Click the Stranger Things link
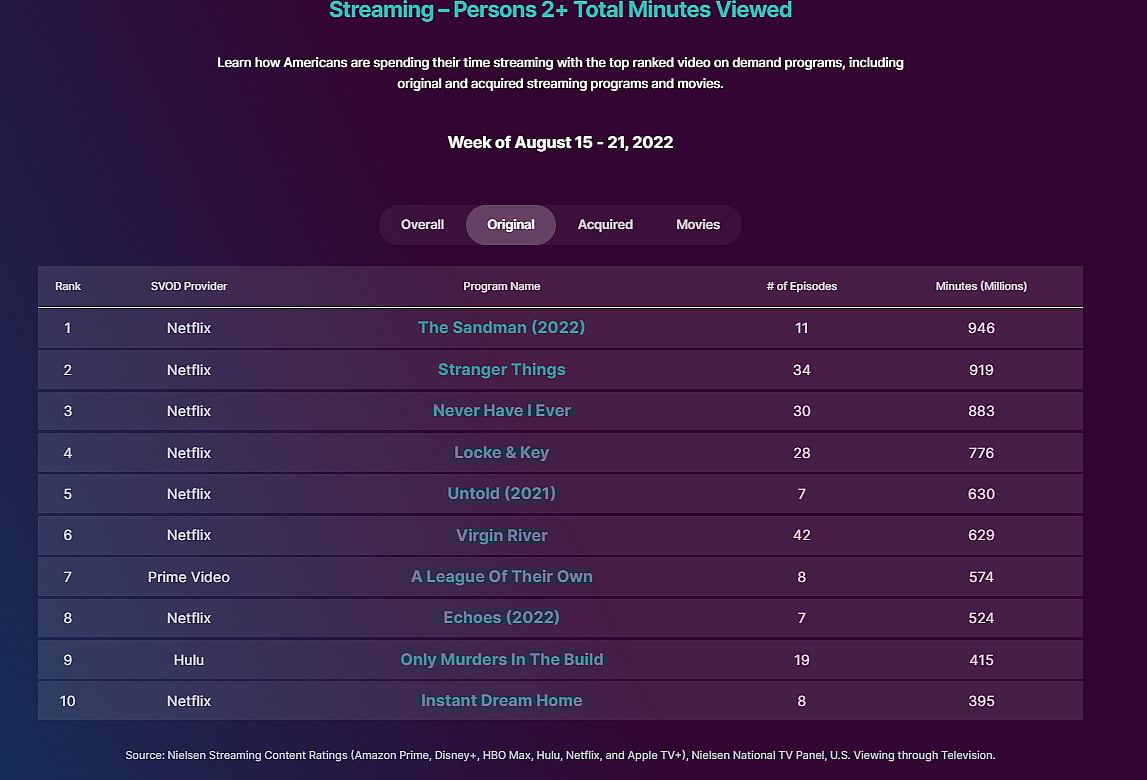 click(501, 370)
